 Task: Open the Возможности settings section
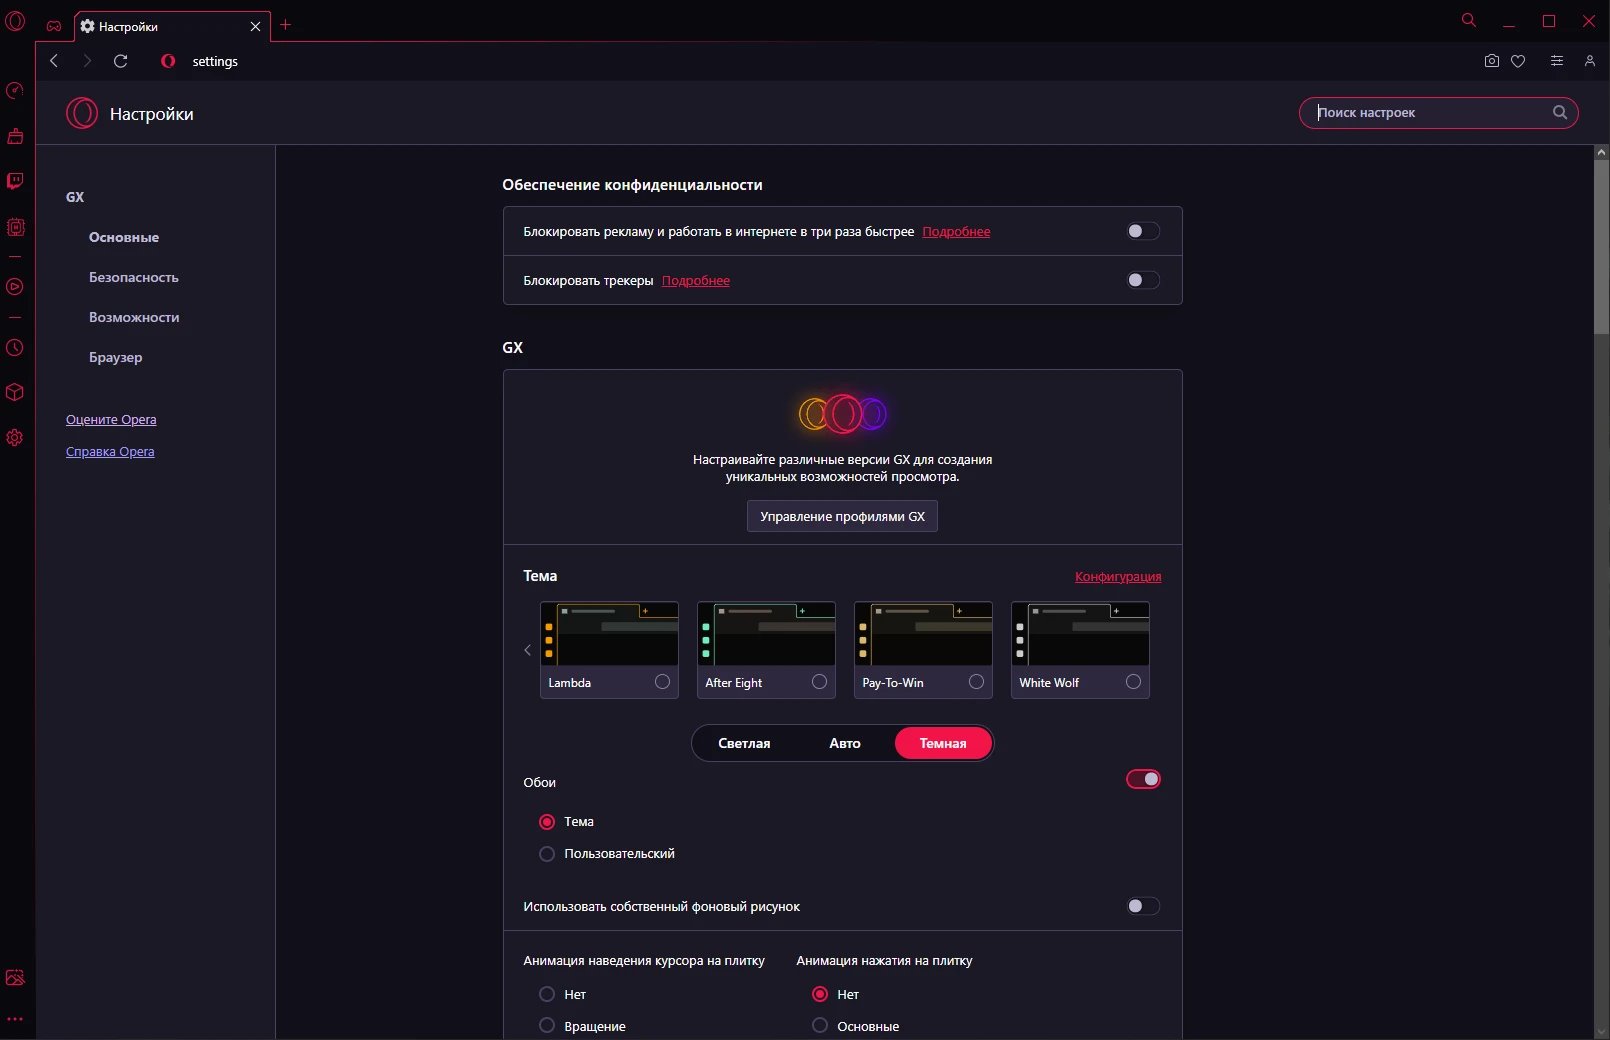coord(134,317)
